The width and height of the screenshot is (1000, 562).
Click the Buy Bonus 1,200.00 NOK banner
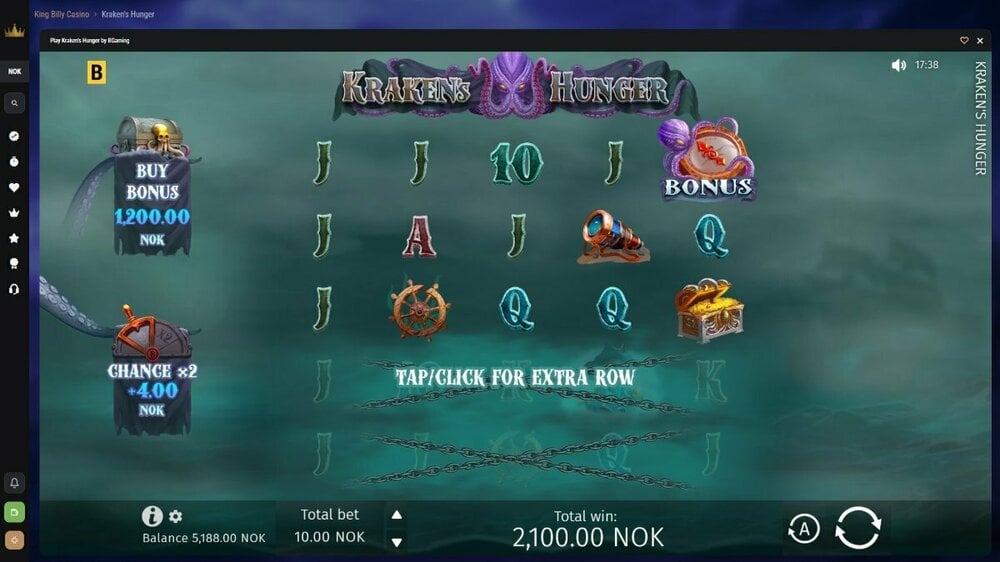click(x=152, y=188)
